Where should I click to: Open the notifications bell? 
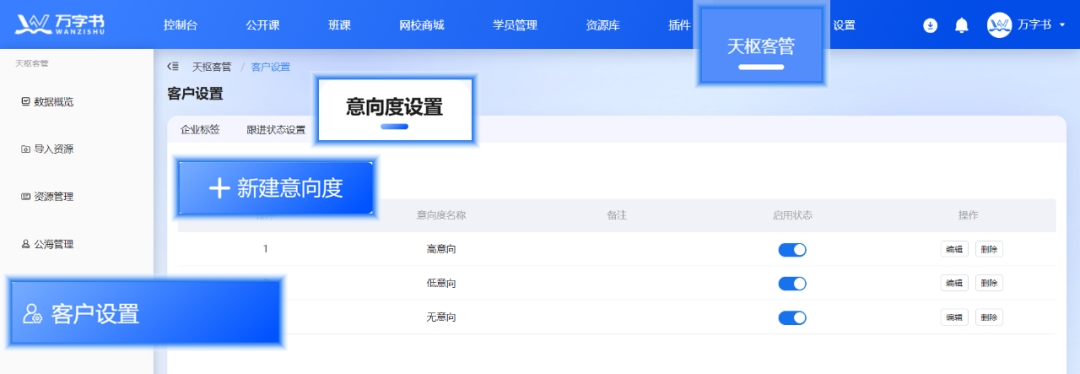click(962, 25)
